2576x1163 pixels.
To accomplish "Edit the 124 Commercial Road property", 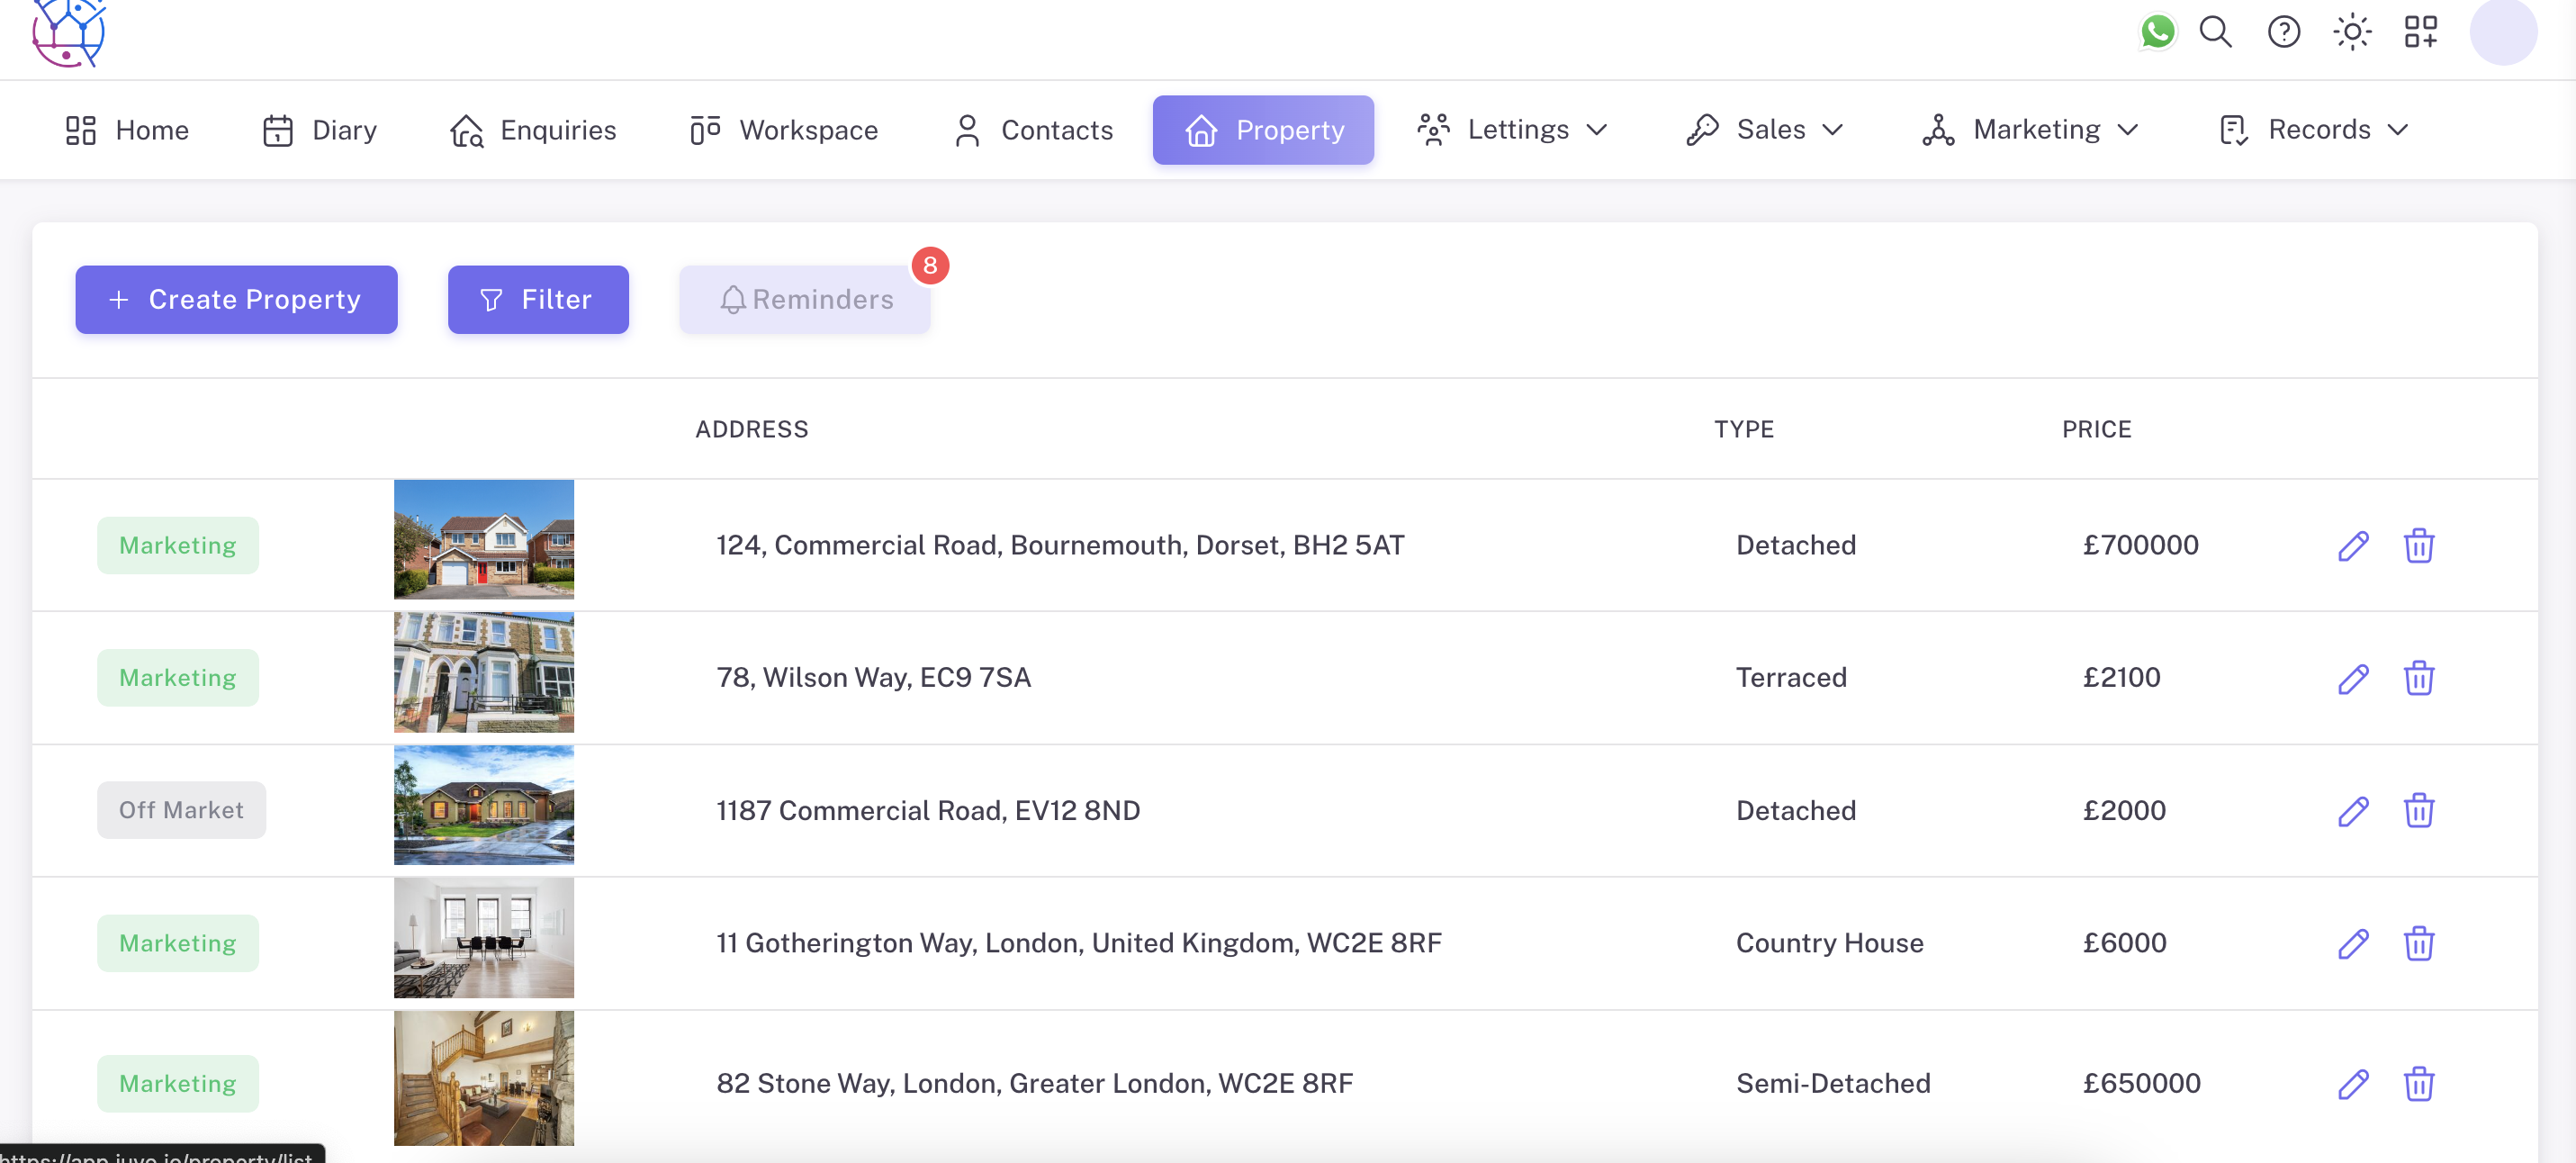I will tap(2353, 546).
